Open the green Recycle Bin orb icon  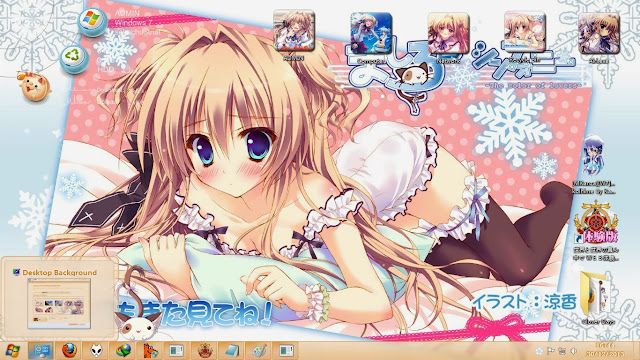pos(74,59)
